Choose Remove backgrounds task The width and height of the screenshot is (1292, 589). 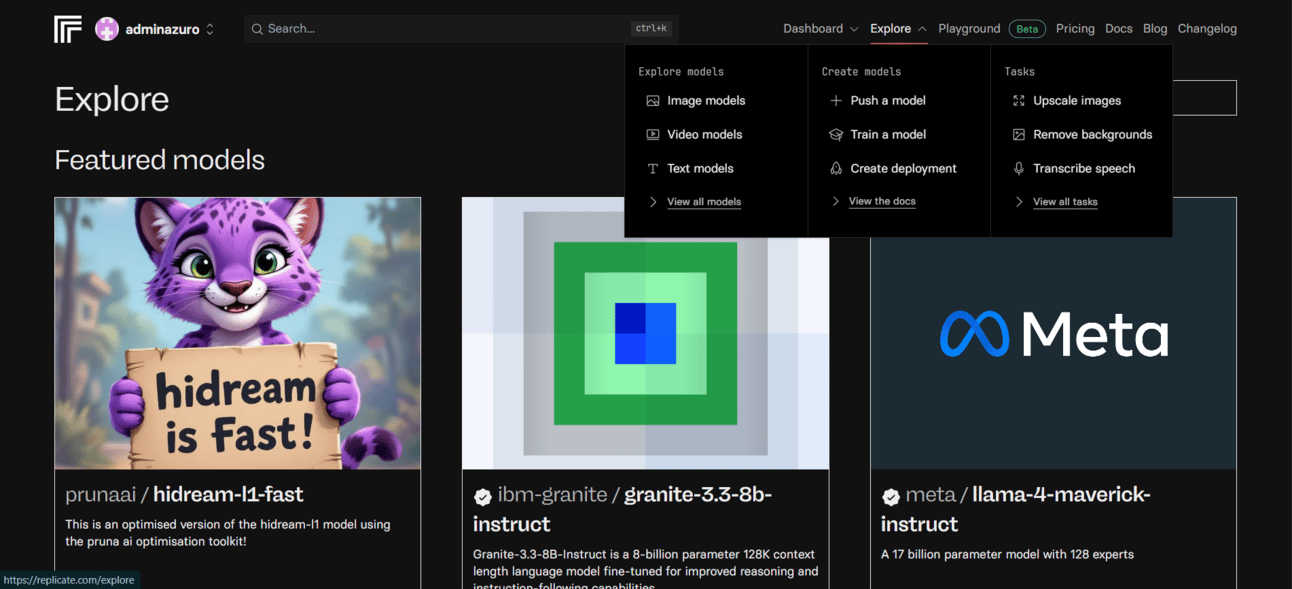coord(1092,135)
